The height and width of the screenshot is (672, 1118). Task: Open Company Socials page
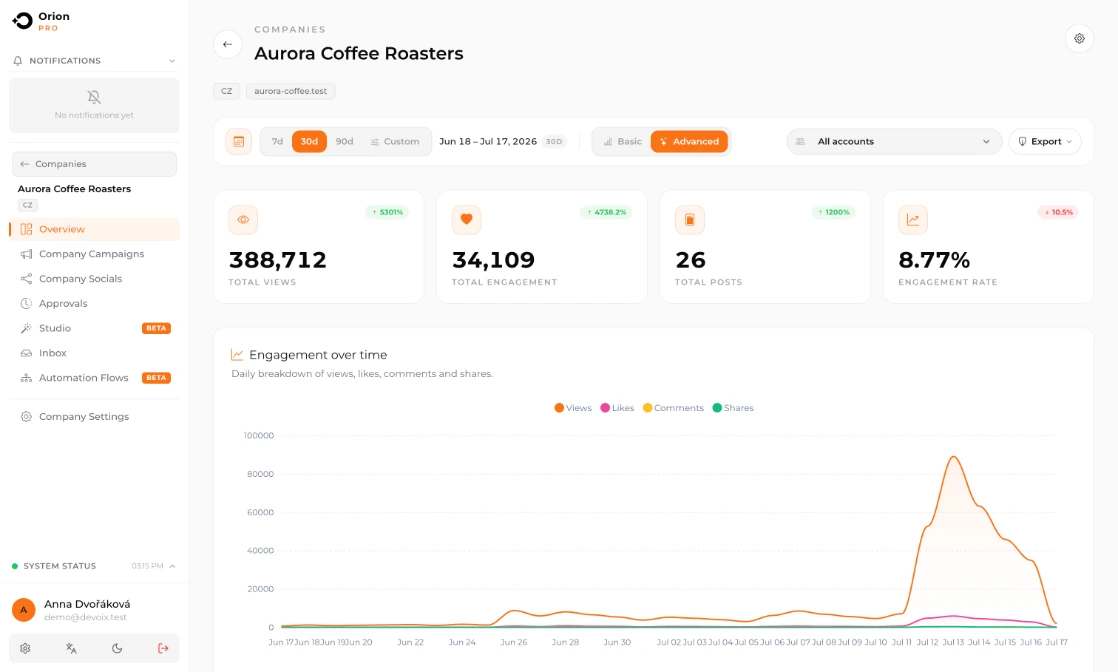click(x=94, y=279)
